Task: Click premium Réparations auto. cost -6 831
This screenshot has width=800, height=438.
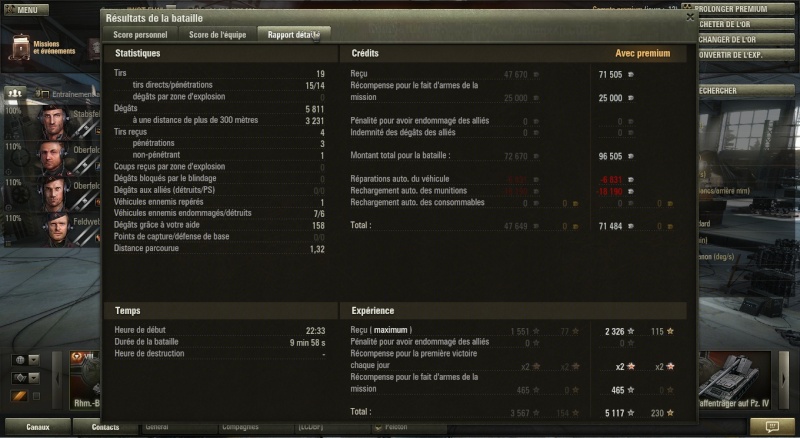Action: [x=611, y=180]
